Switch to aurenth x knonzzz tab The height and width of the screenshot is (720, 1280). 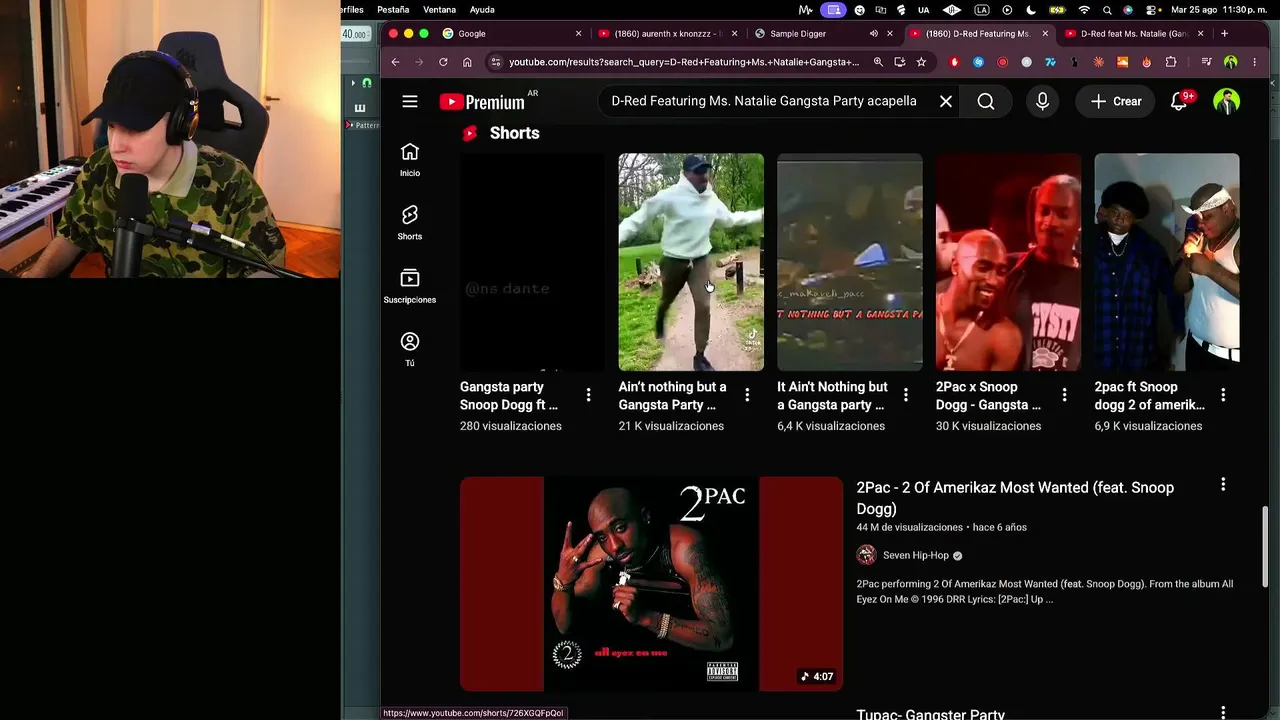pos(668,34)
